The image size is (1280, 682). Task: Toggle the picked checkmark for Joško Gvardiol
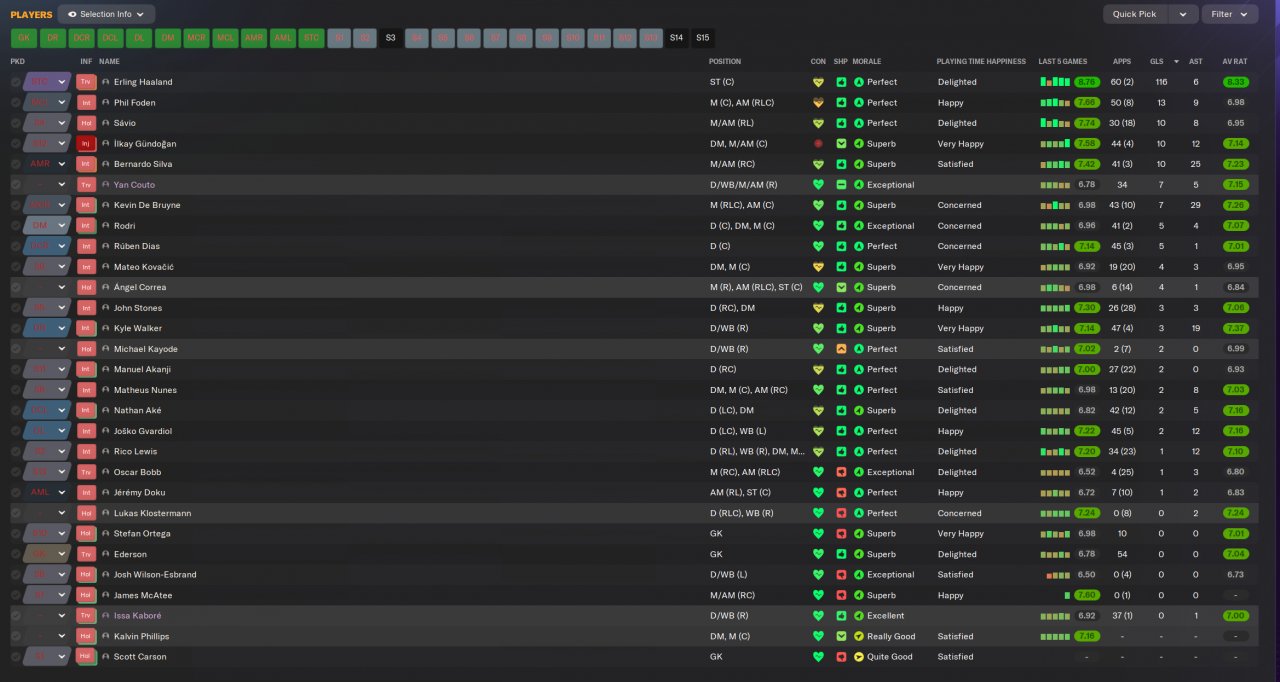[x=16, y=431]
